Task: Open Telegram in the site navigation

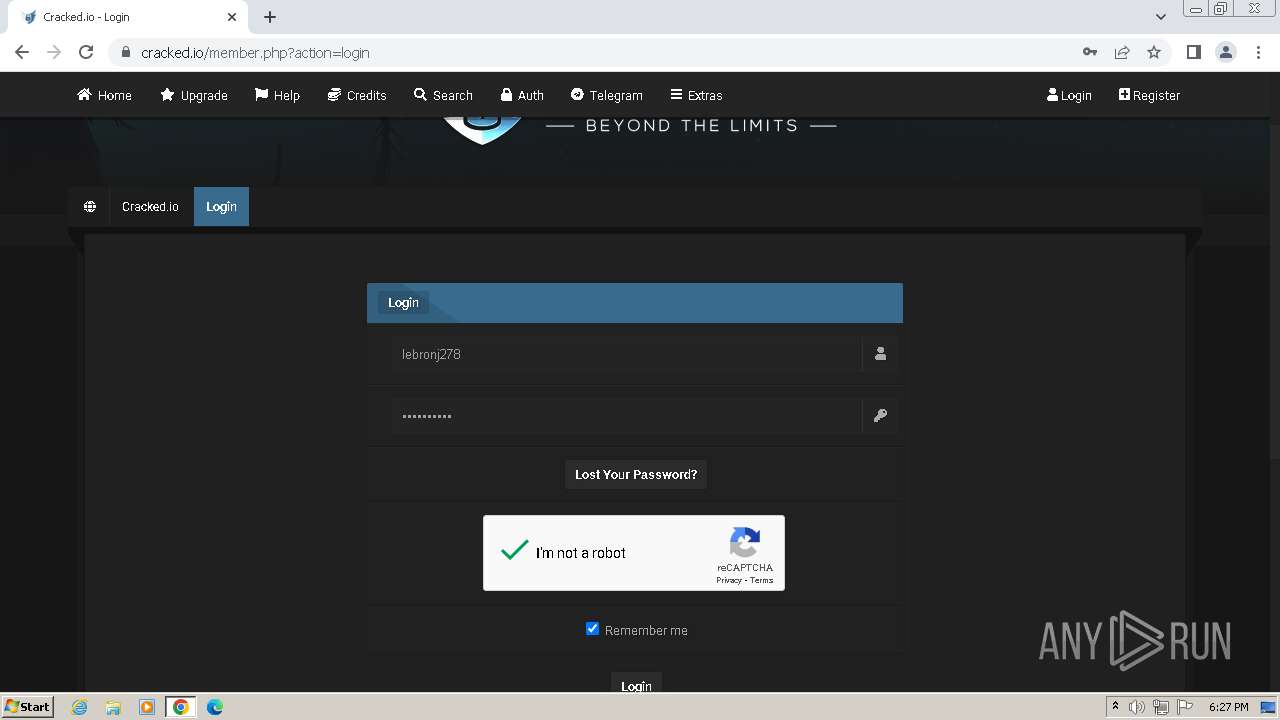Action: 606,95
